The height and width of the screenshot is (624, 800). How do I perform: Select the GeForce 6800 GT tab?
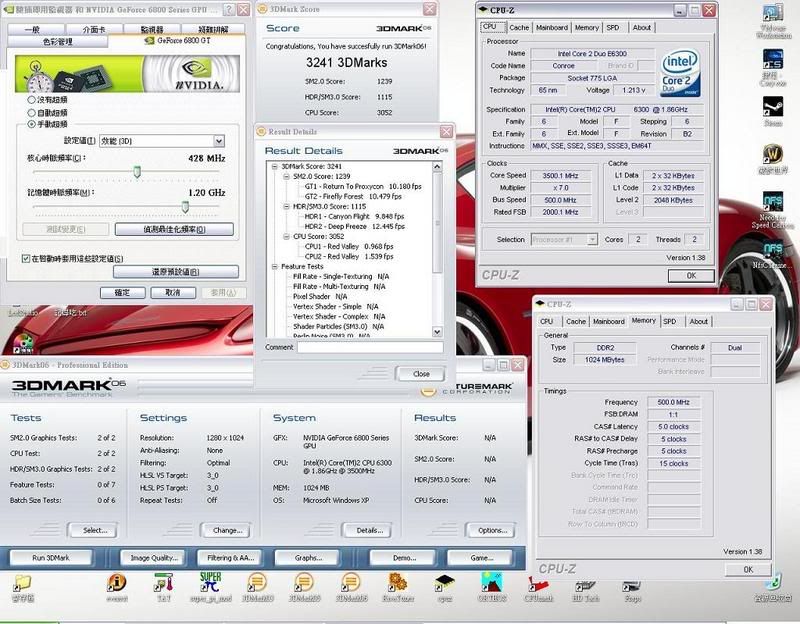pos(177,40)
